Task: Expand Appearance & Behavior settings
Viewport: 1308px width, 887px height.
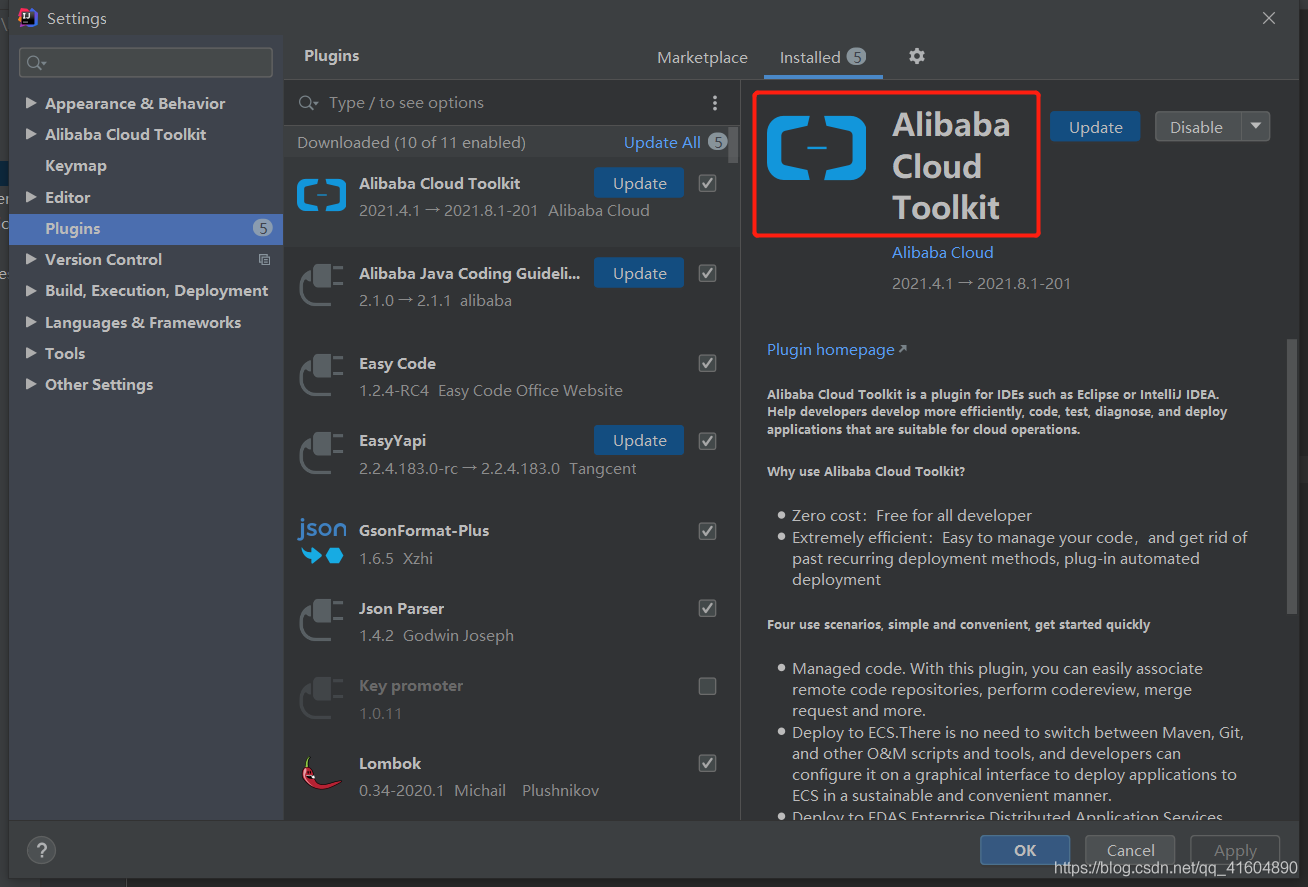Action: 31,103
